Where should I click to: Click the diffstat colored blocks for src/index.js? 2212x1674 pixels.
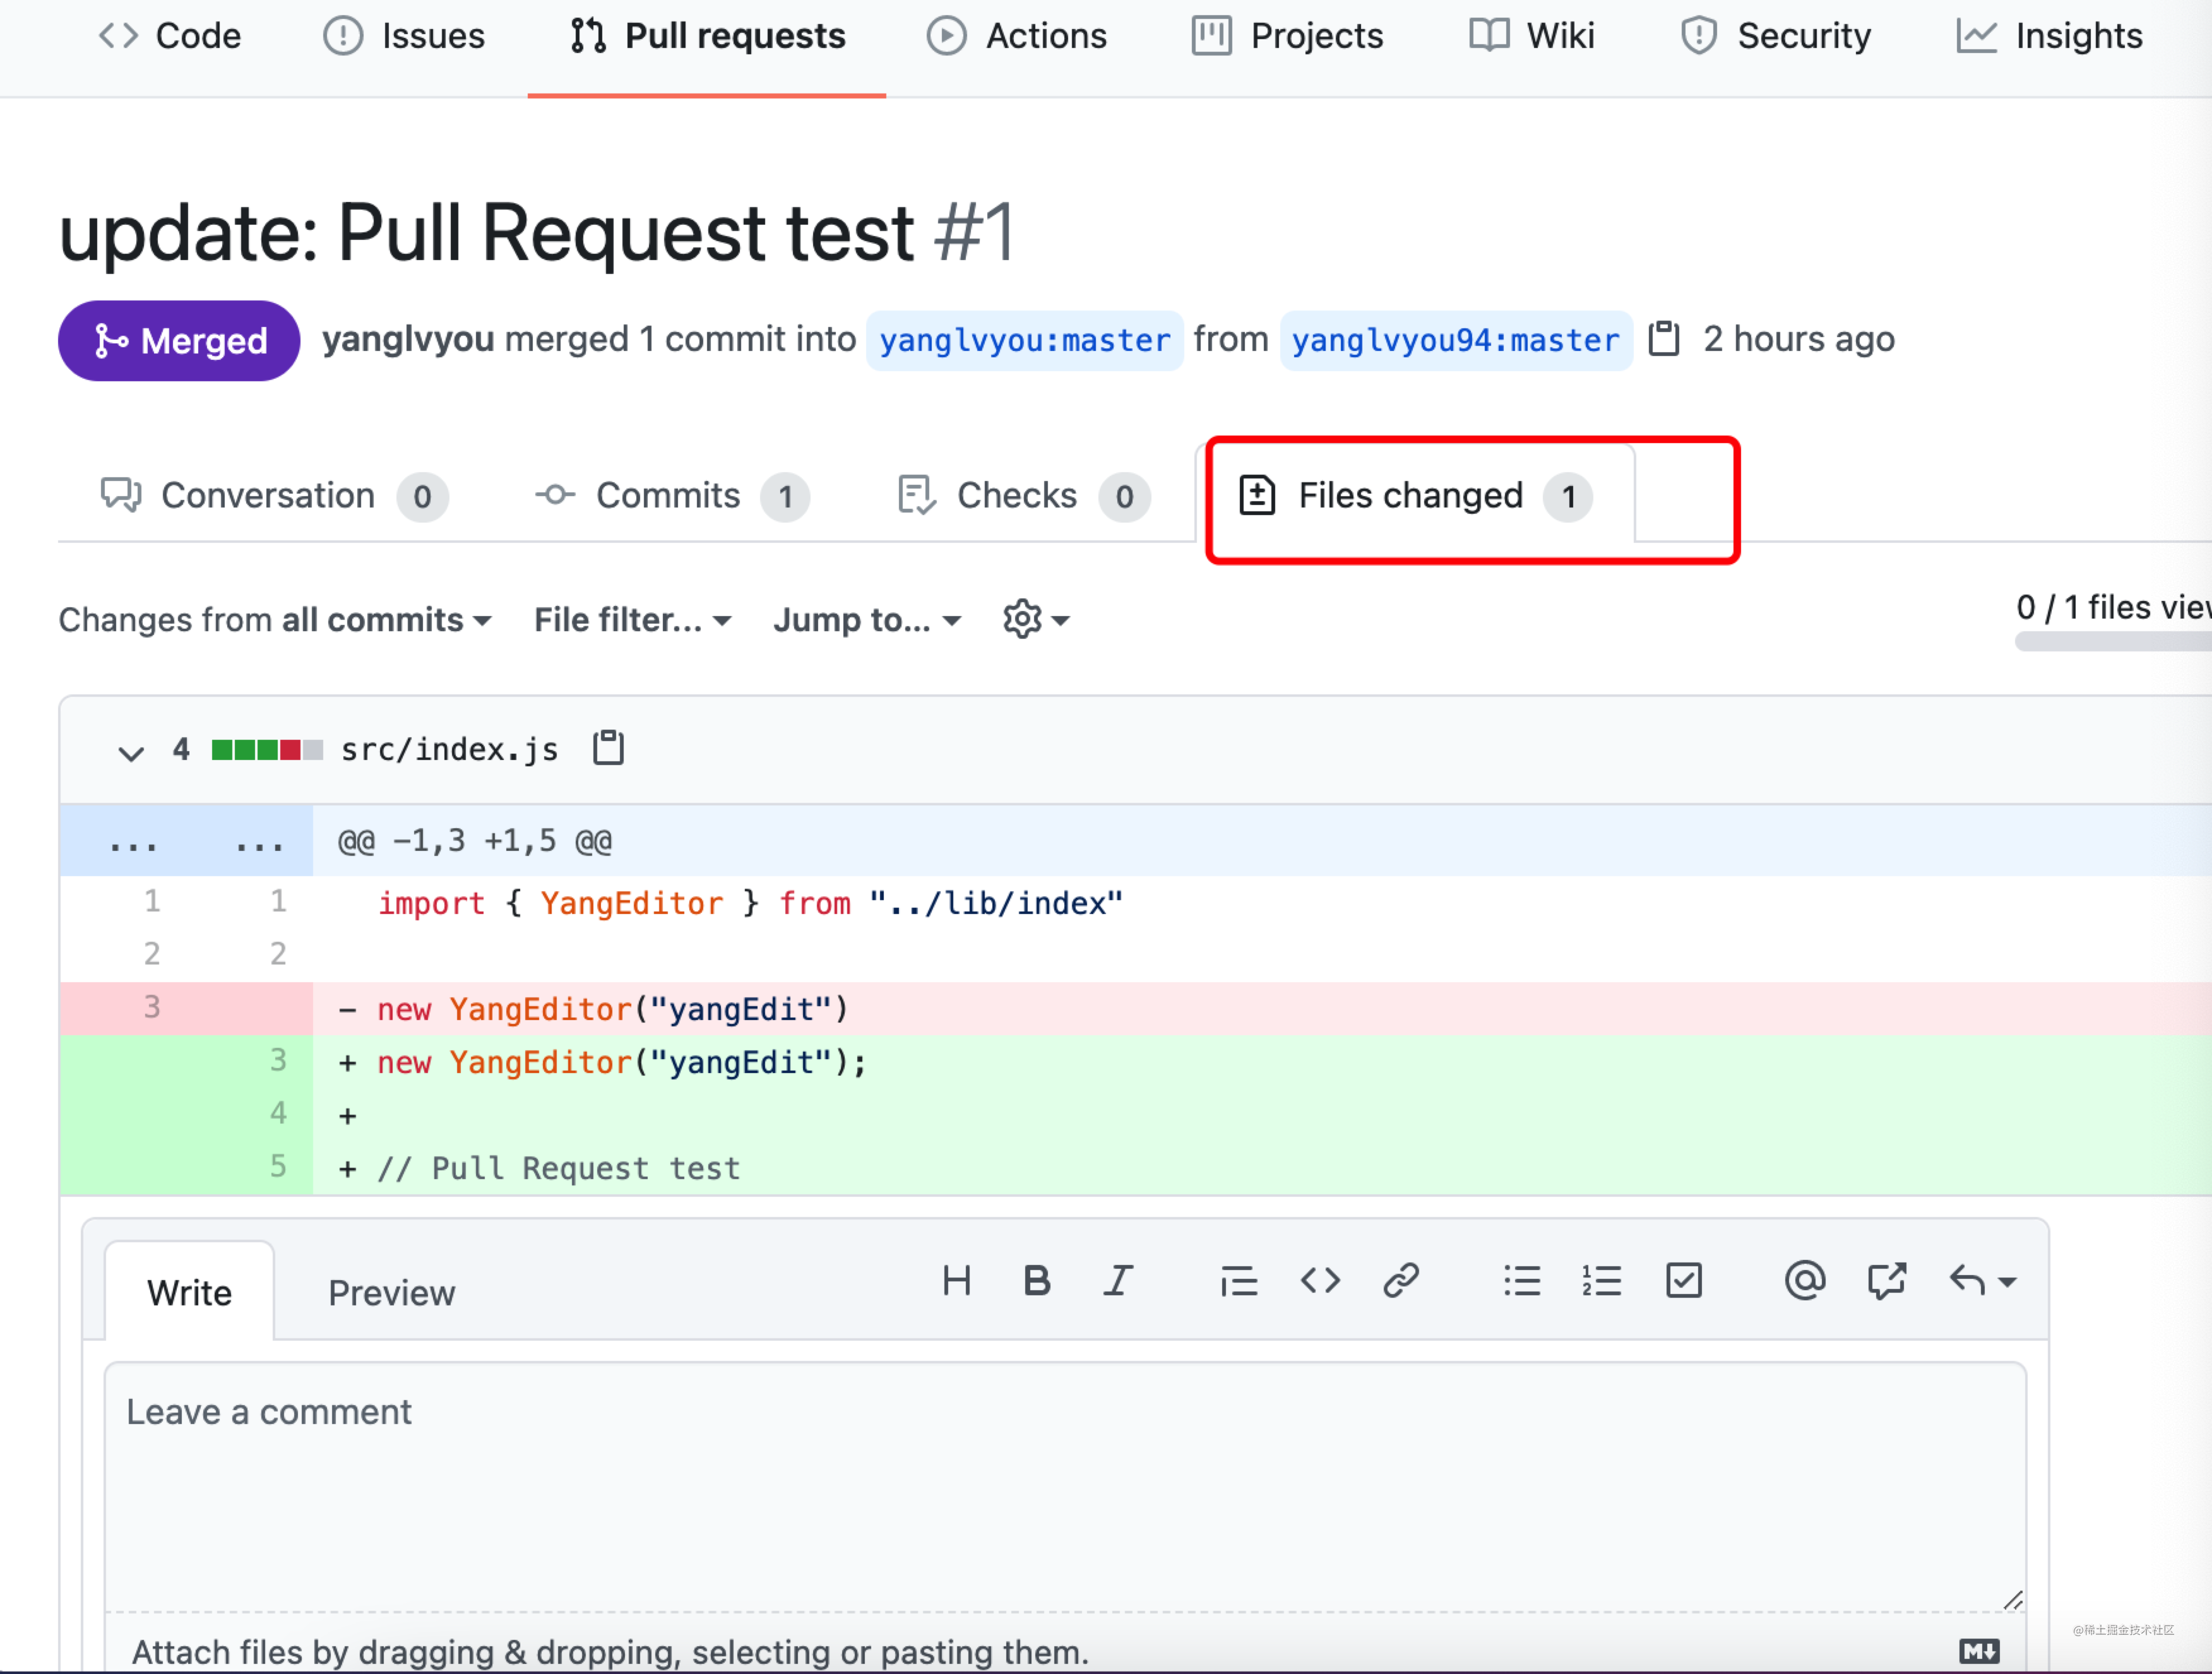[x=267, y=750]
